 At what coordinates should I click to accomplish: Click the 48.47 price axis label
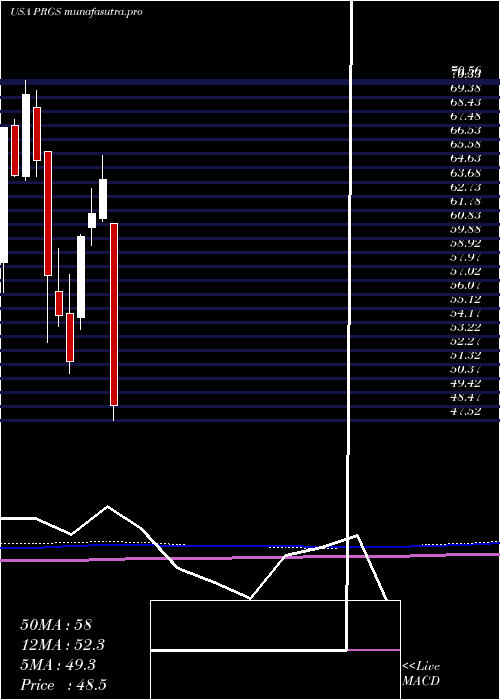coord(465,398)
